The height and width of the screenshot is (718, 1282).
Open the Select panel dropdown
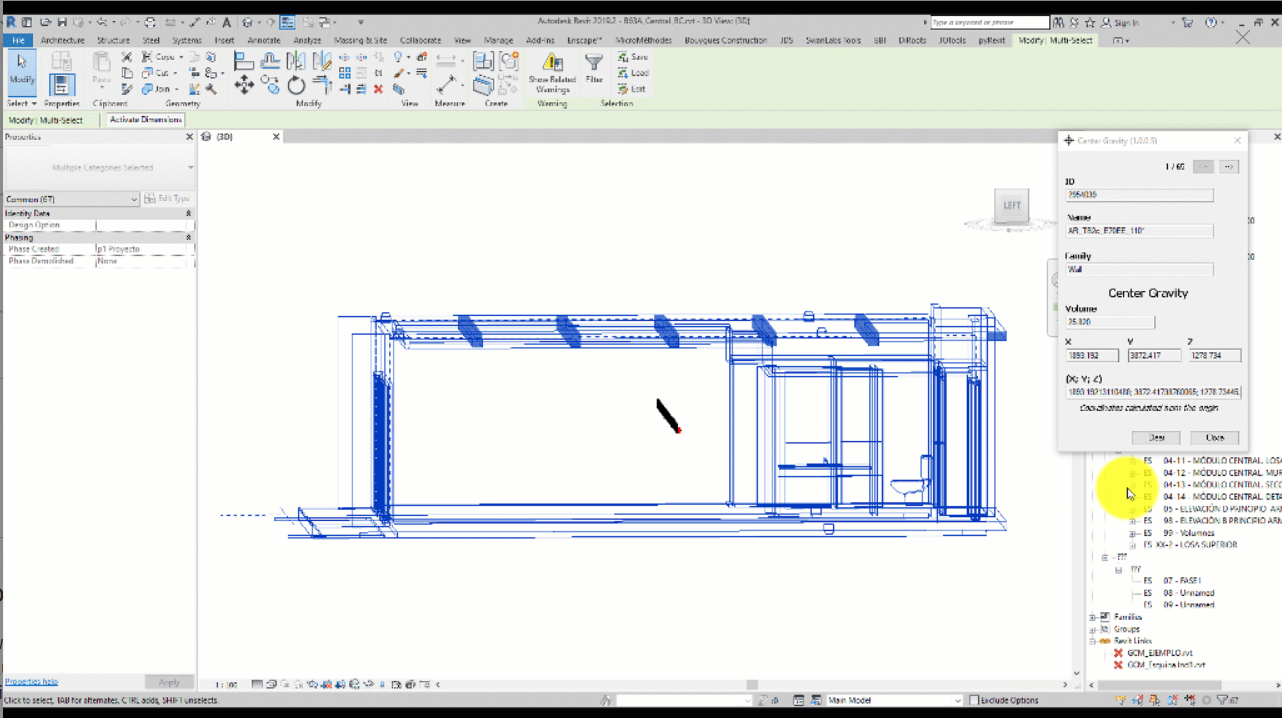tap(22, 103)
